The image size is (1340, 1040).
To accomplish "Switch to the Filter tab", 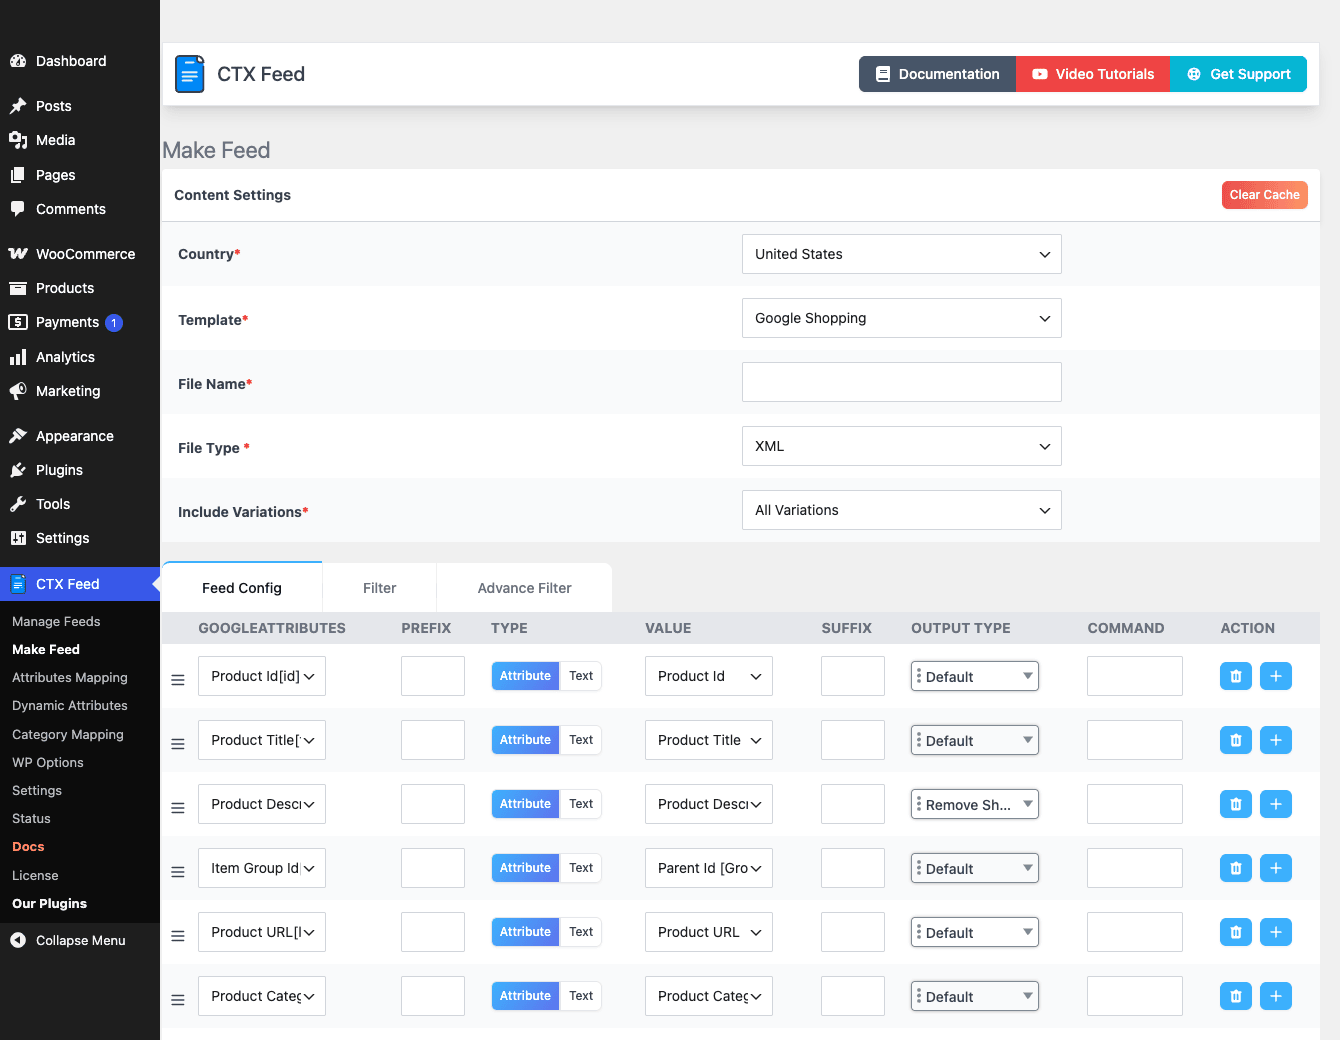I will [x=380, y=588].
